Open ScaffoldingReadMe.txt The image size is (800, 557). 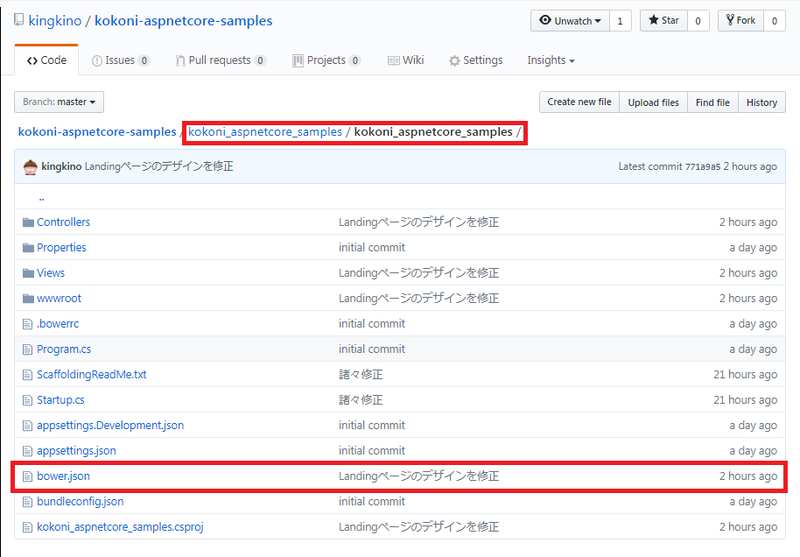click(91, 374)
